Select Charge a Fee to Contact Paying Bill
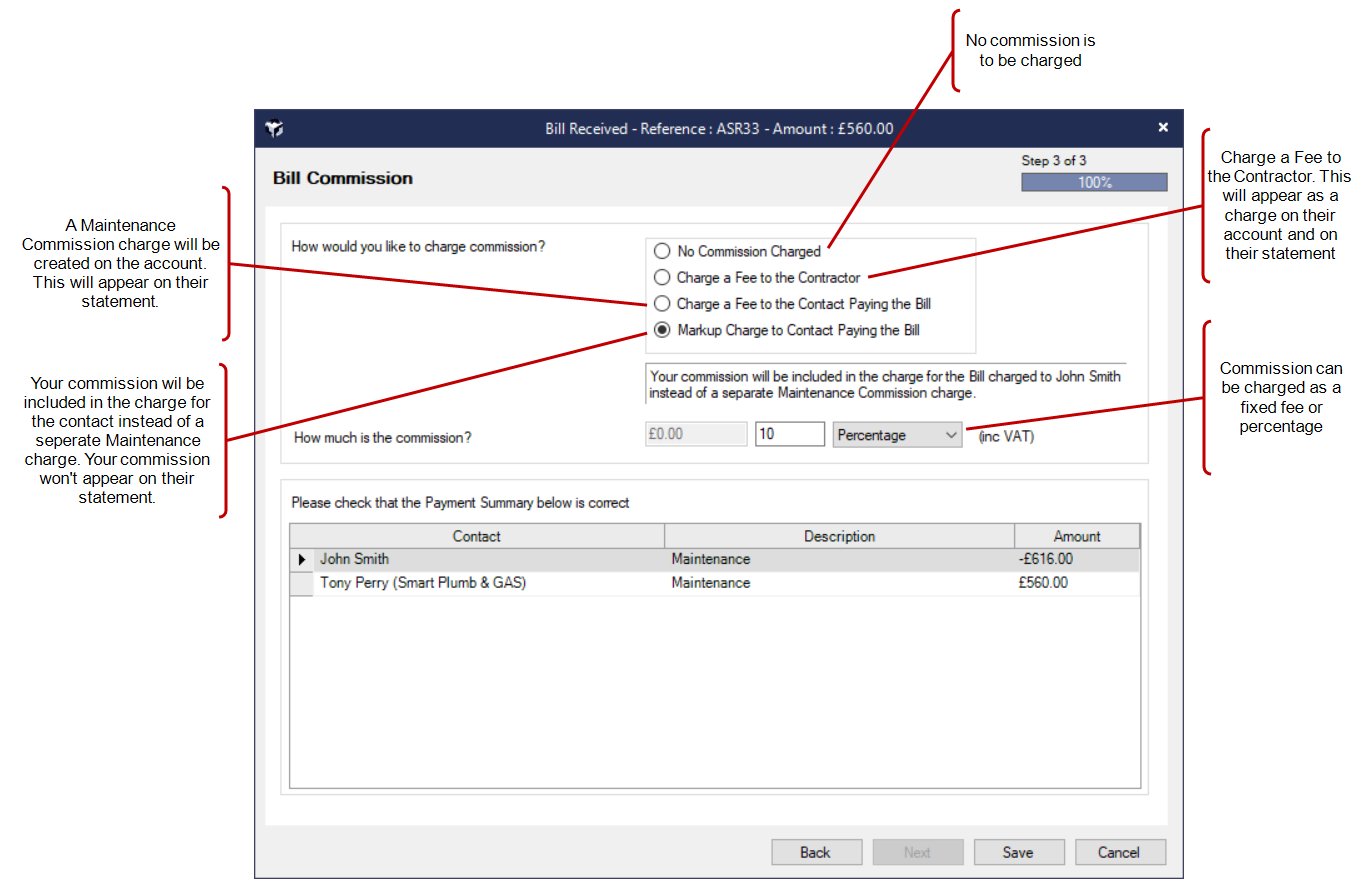The height and width of the screenshot is (889, 1370). (662, 304)
